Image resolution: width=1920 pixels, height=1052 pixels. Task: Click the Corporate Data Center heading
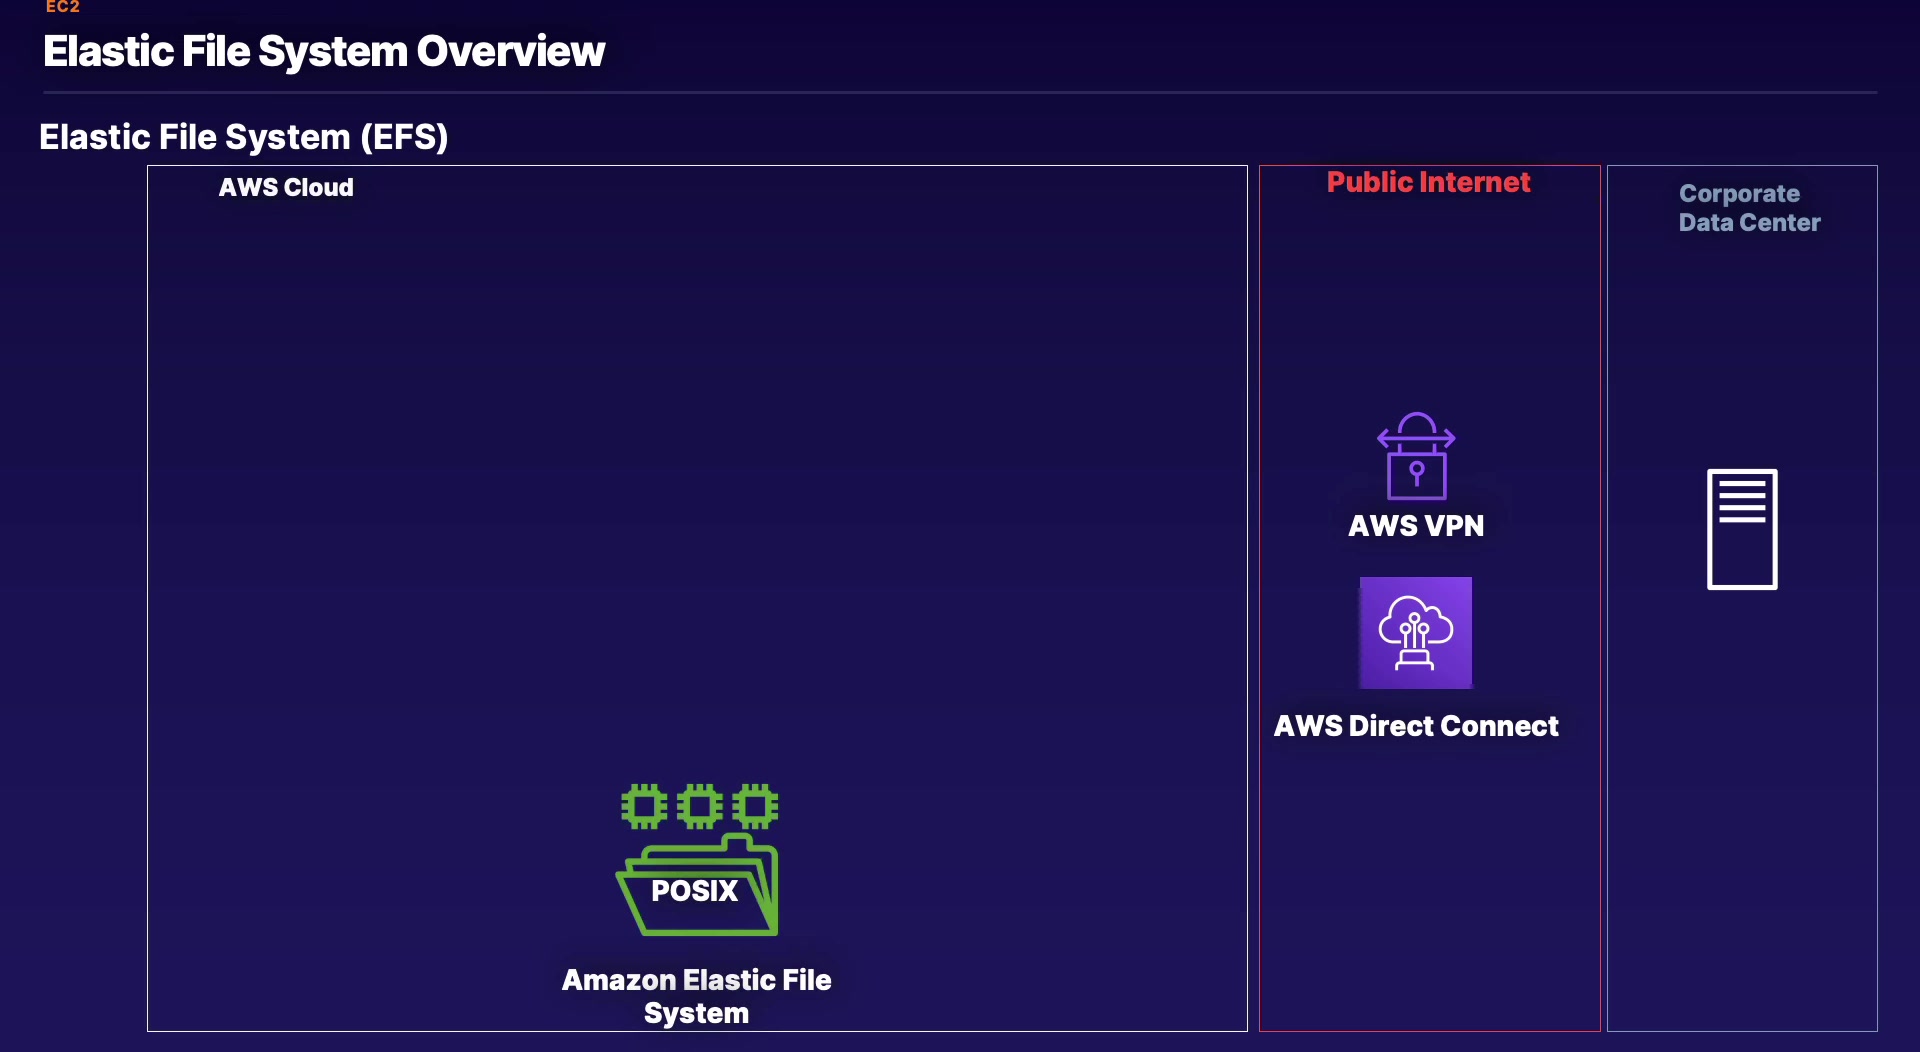[1749, 208]
